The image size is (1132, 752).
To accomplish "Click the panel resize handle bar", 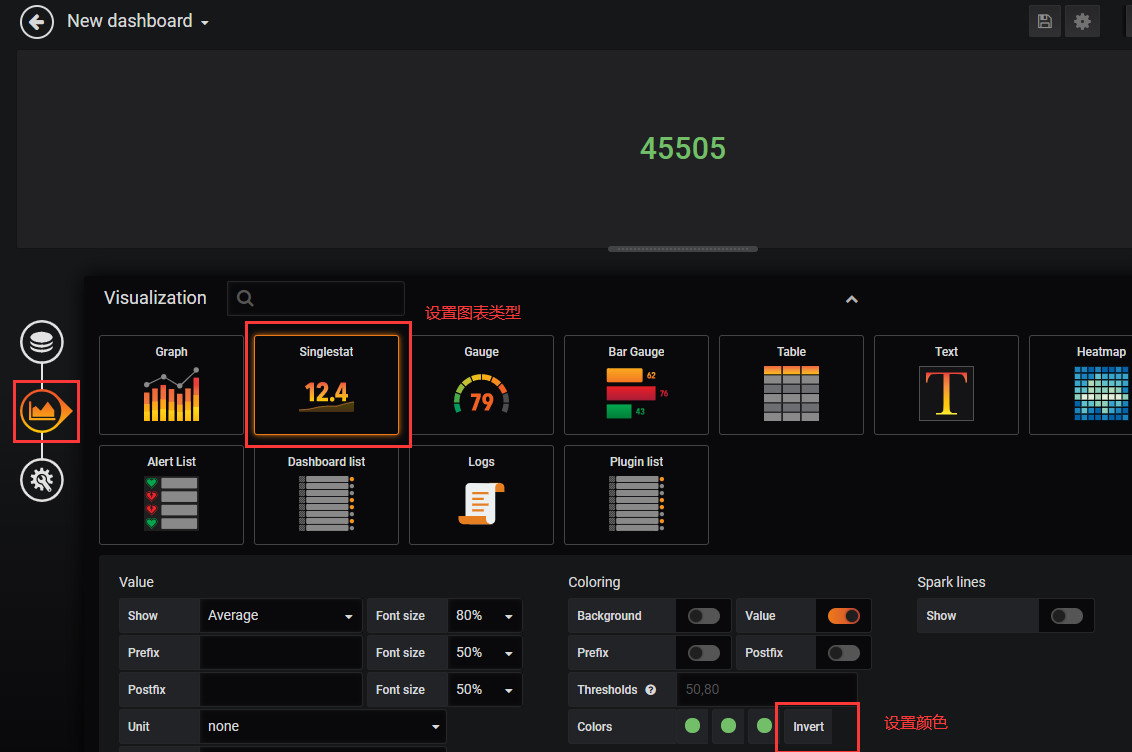I will click(x=683, y=249).
